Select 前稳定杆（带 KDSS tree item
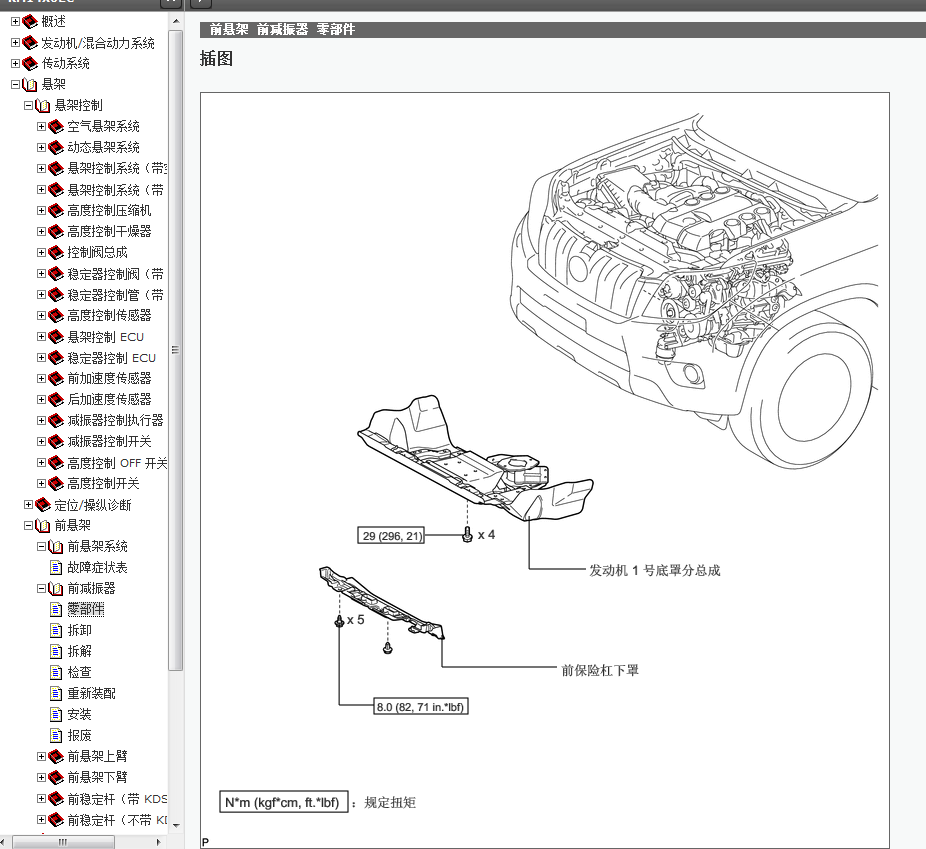926x849 pixels. (x=117, y=799)
